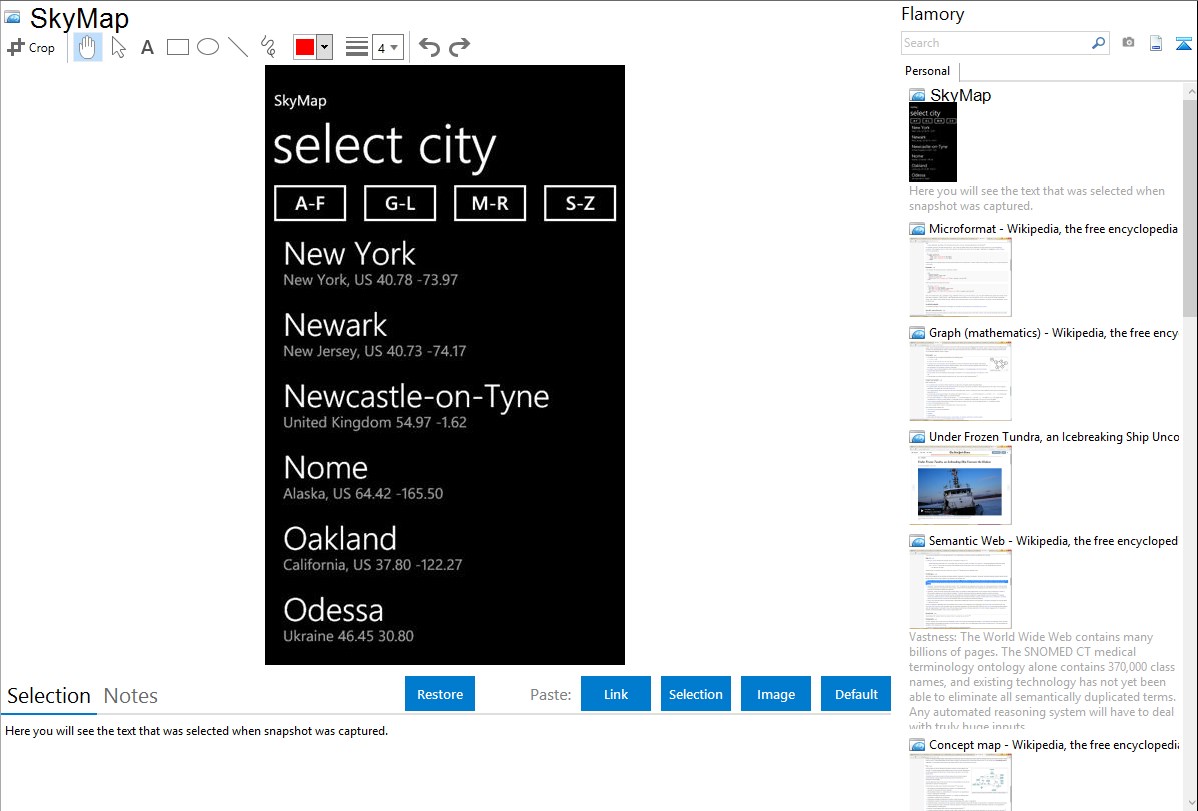Choose the freehand scribble tool
The height and width of the screenshot is (811, 1198).
268,47
